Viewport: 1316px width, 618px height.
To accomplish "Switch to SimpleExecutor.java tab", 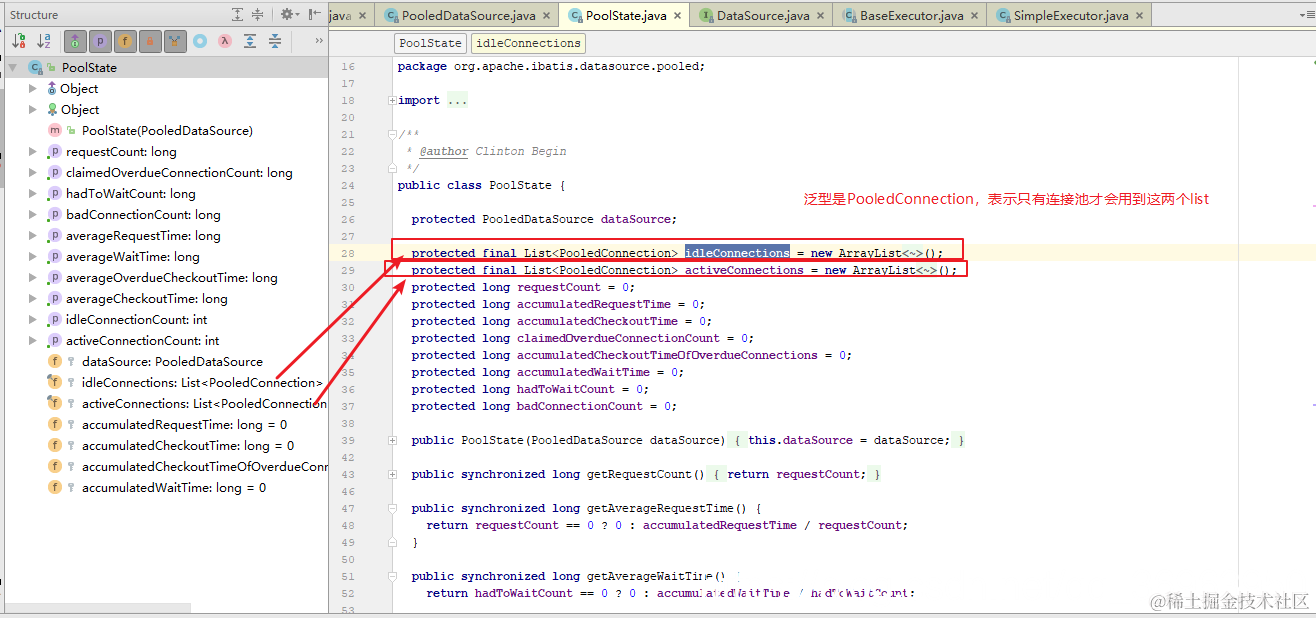I will click(x=1071, y=16).
